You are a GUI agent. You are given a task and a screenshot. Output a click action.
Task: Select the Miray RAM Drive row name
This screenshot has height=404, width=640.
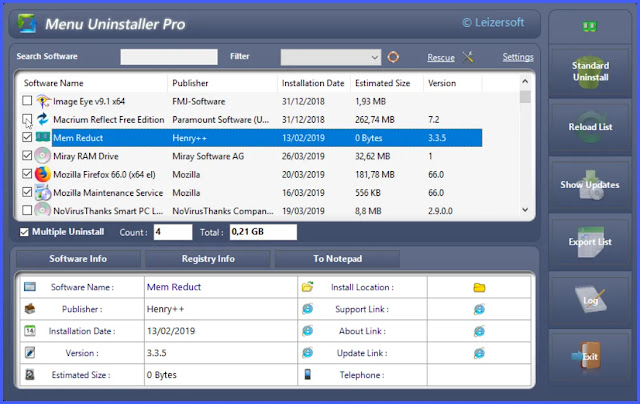(x=86, y=156)
